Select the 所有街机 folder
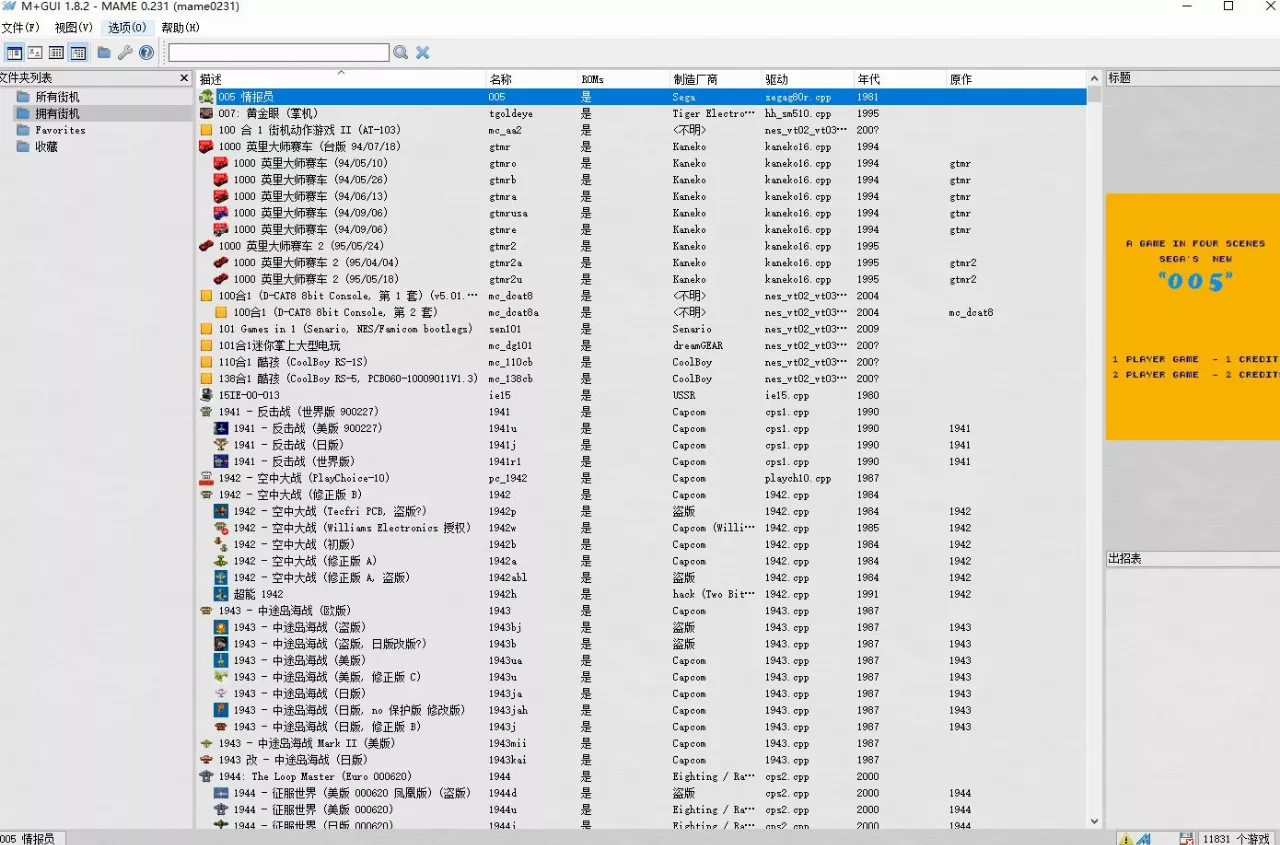The image size is (1280, 845). pyautogui.click(x=57, y=97)
